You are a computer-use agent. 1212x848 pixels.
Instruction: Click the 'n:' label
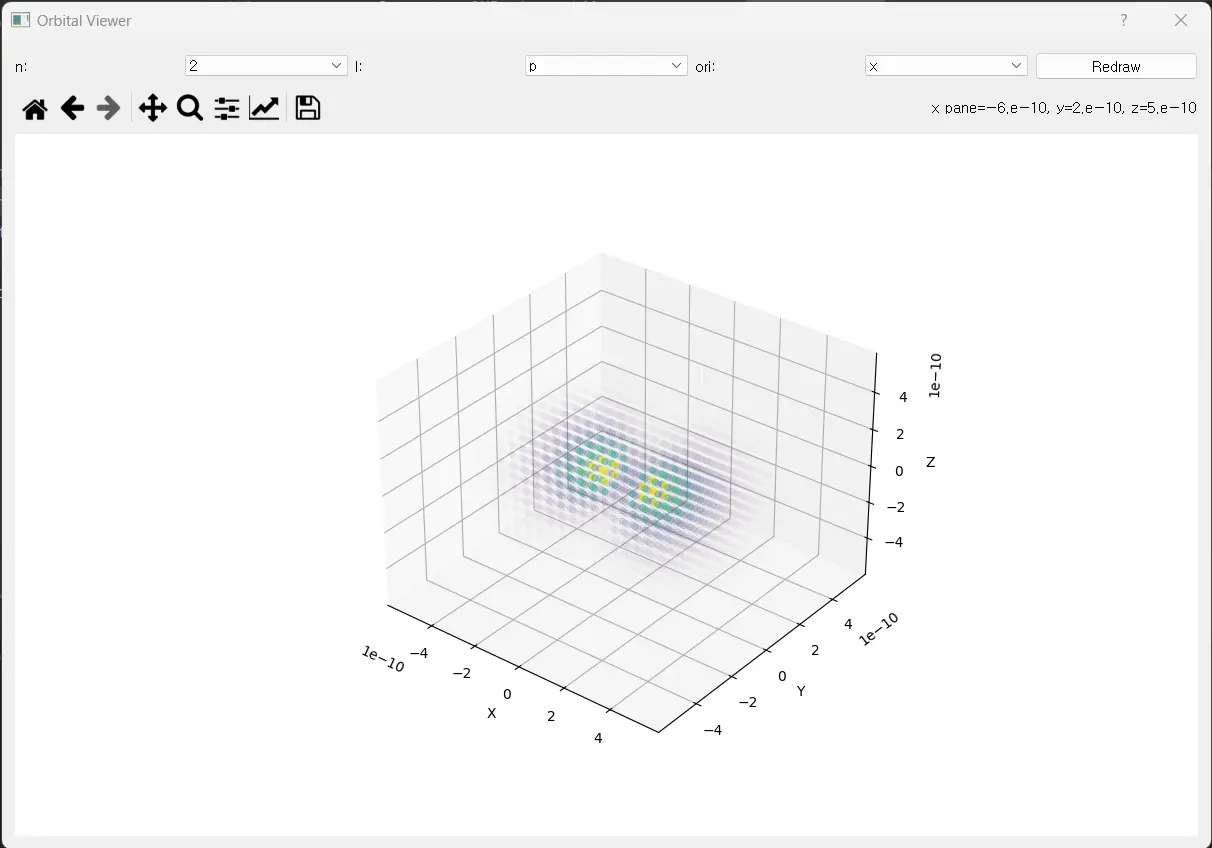(x=21, y=67)
